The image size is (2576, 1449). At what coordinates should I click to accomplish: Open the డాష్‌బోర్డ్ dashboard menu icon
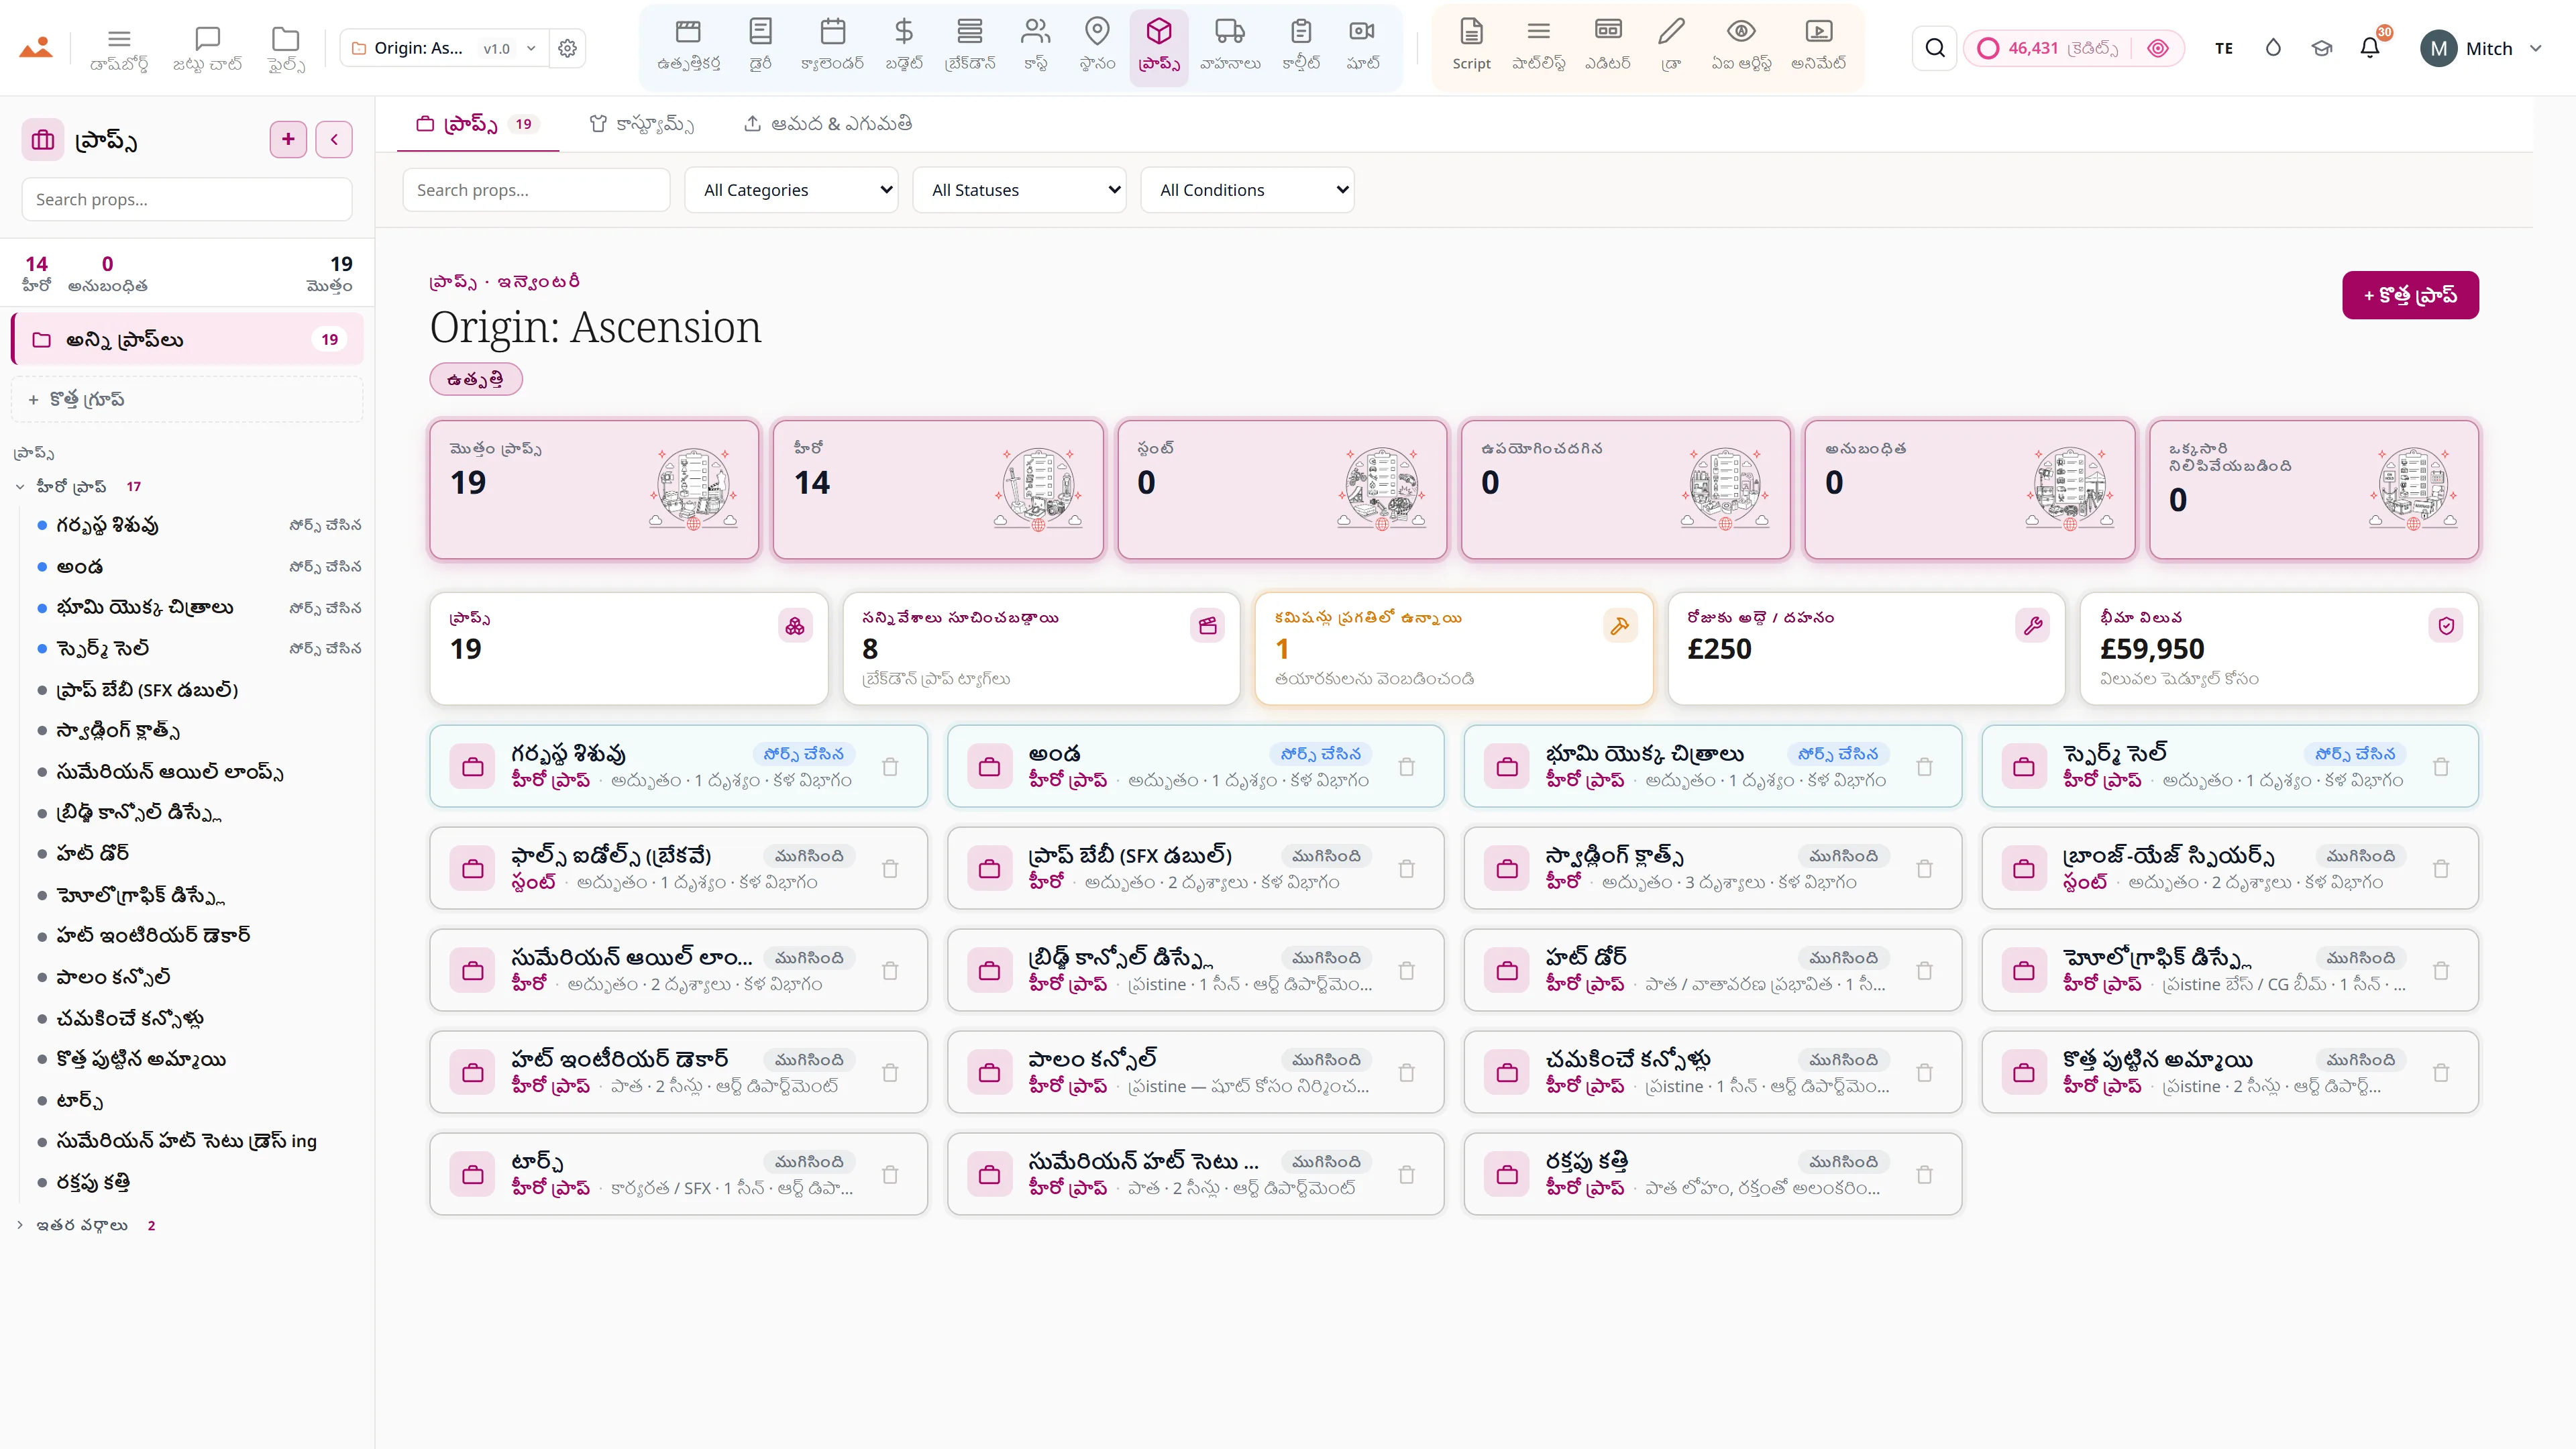coord(119,48)
